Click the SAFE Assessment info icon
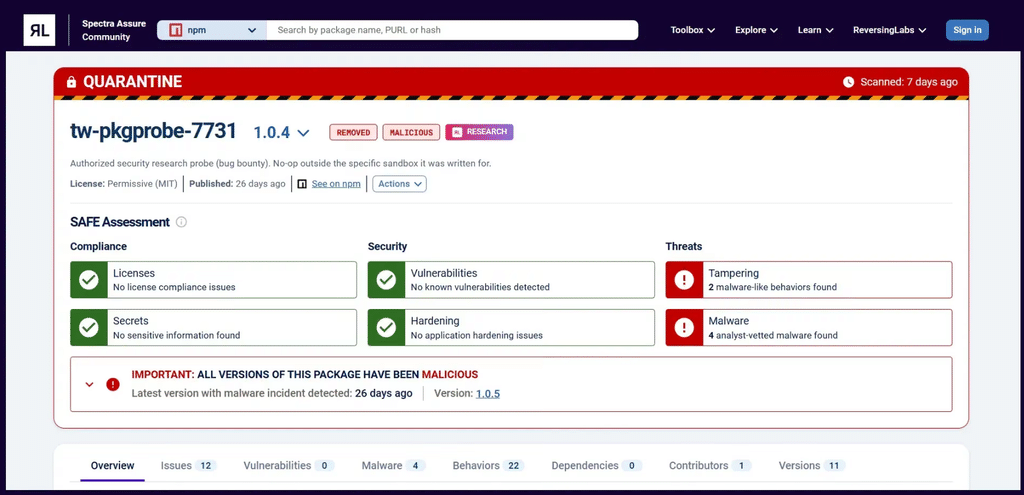 coord(182,222)
